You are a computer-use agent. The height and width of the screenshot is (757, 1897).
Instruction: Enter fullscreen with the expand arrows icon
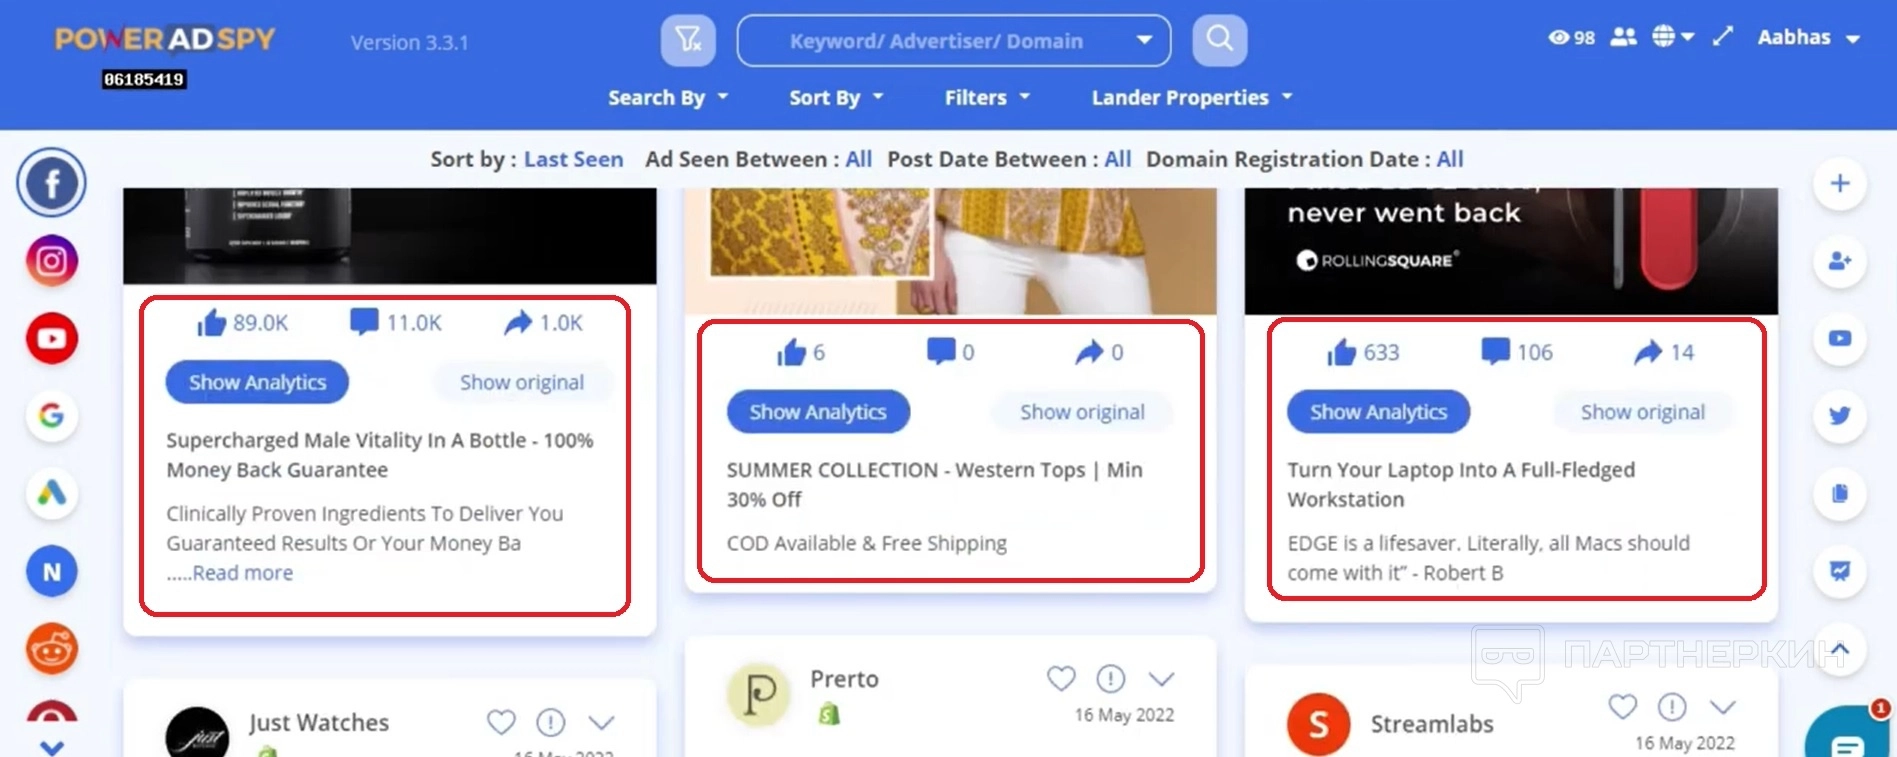(x=1722, y=37)
